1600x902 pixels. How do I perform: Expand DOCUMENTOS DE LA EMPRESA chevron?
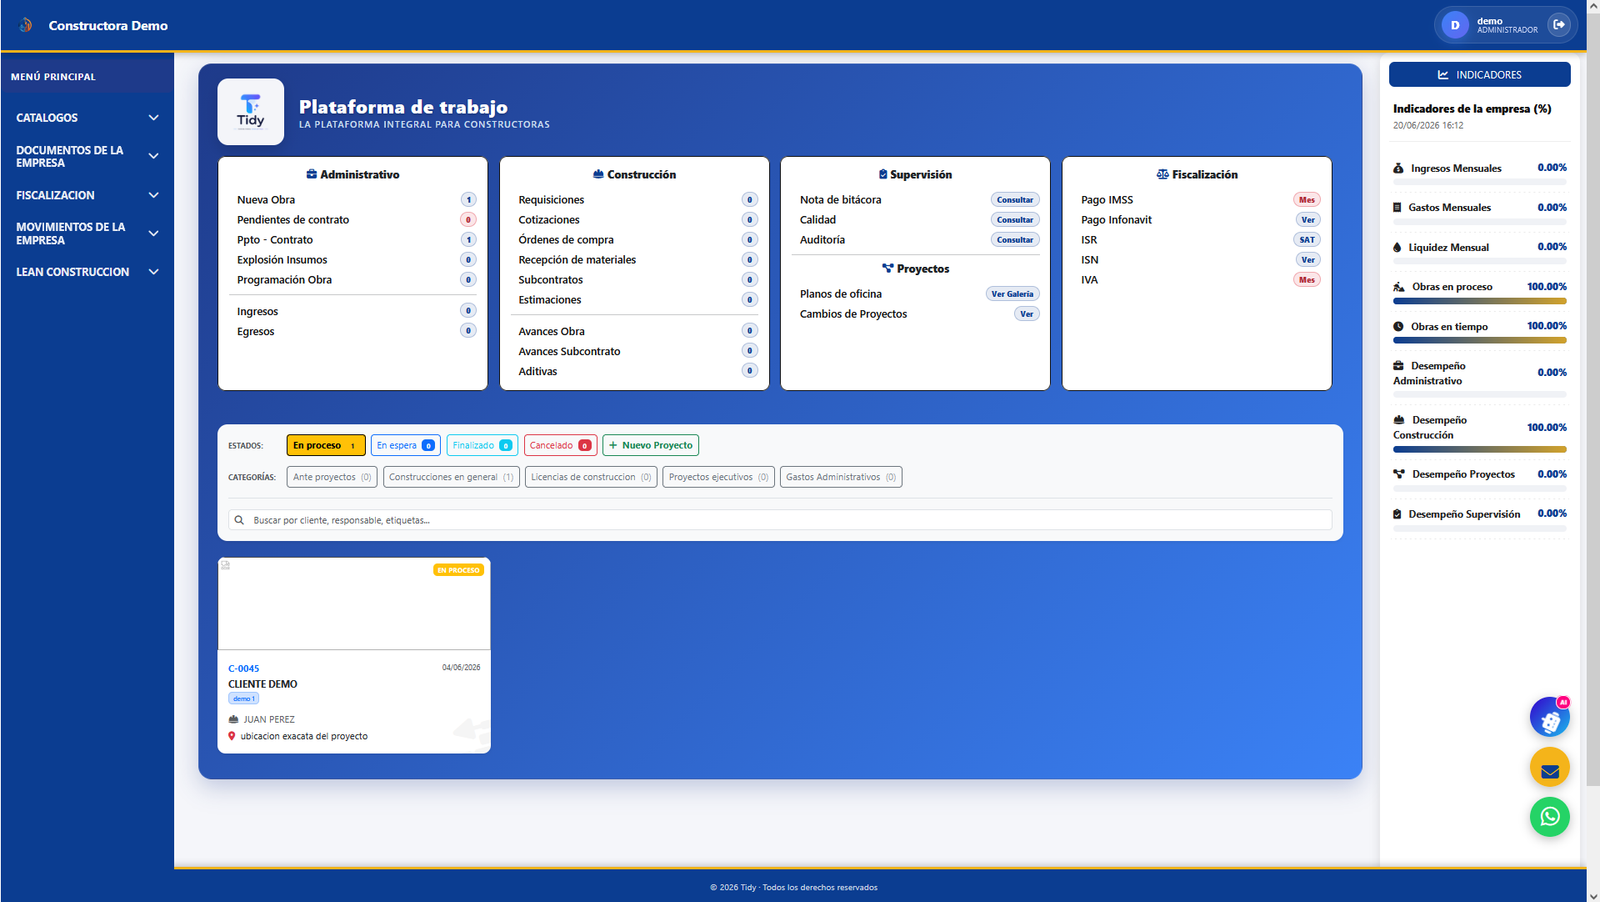pyautogui.click(x=153, y=156)
